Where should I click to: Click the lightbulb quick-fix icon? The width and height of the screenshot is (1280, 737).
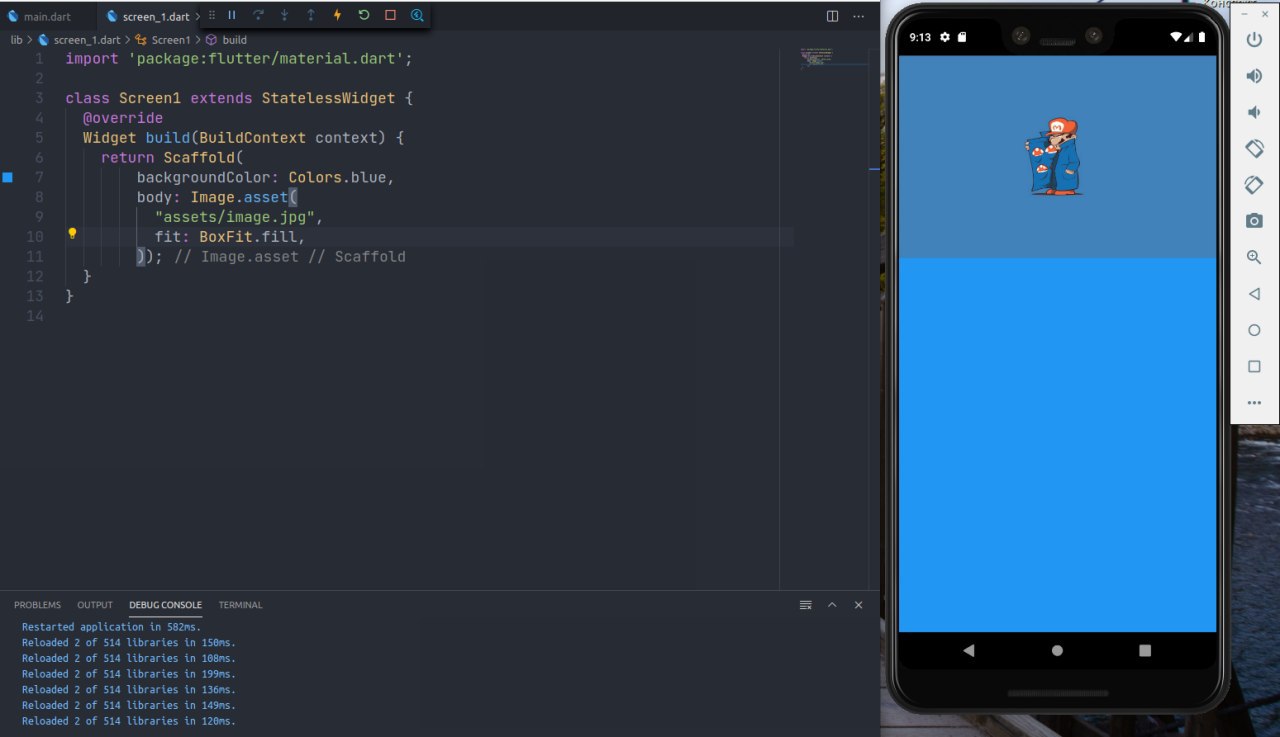tap(72, 234)
